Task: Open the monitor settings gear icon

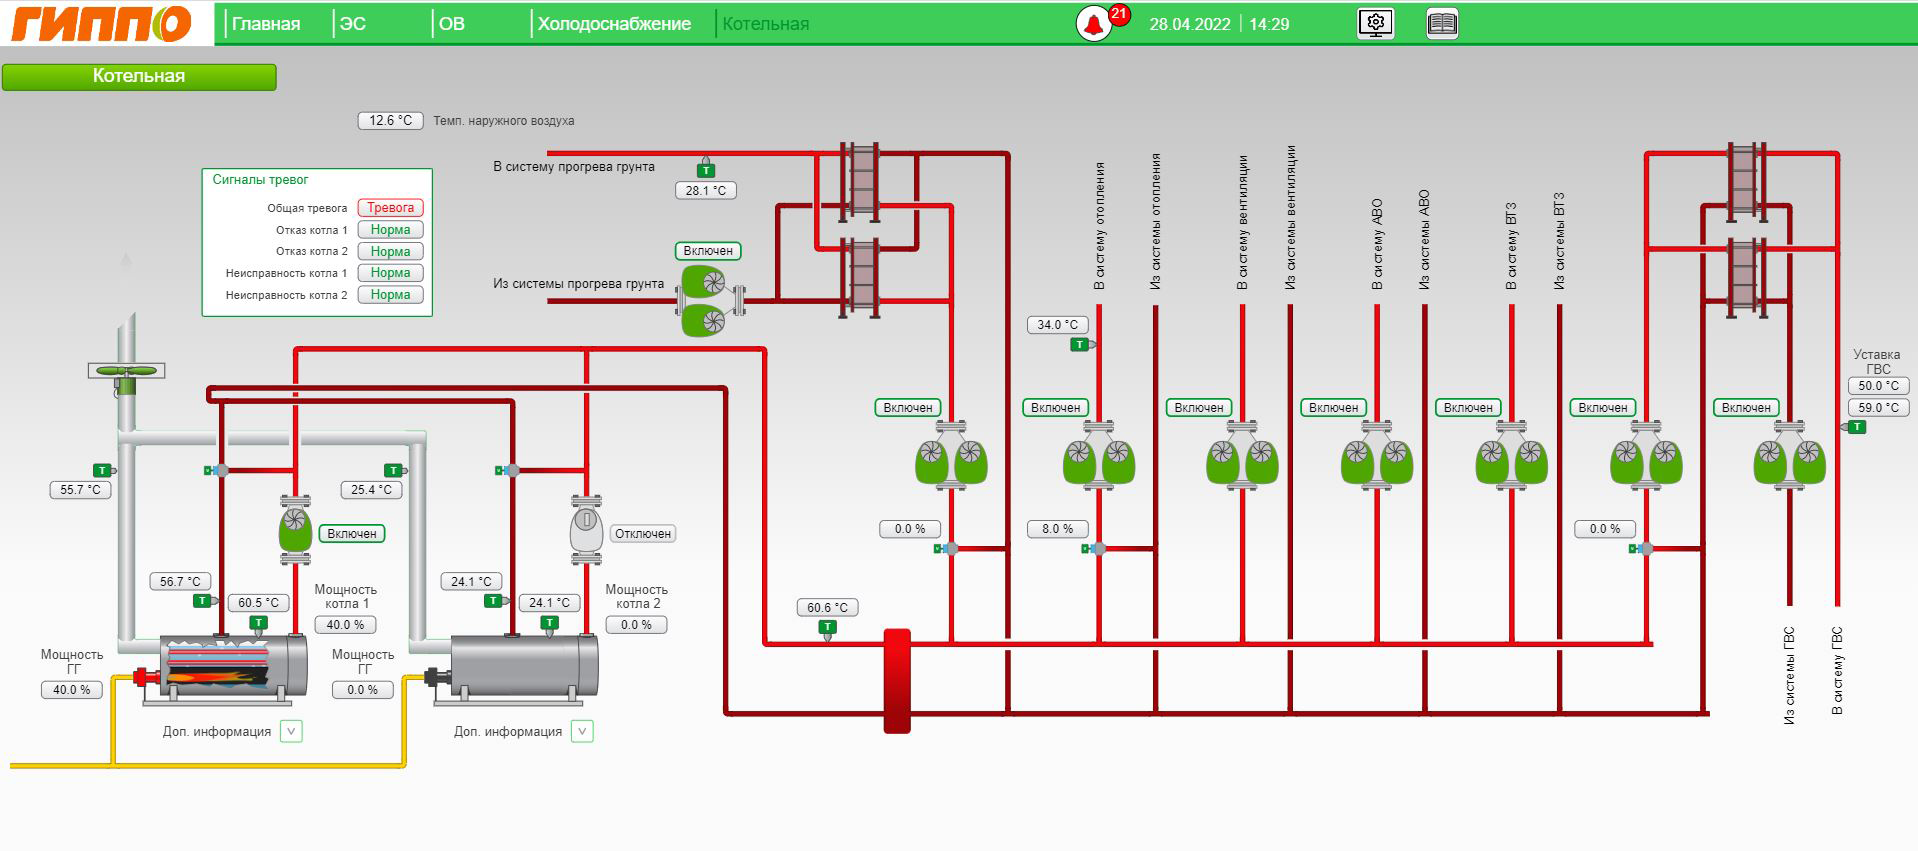Action: [x=1375, y=23]
